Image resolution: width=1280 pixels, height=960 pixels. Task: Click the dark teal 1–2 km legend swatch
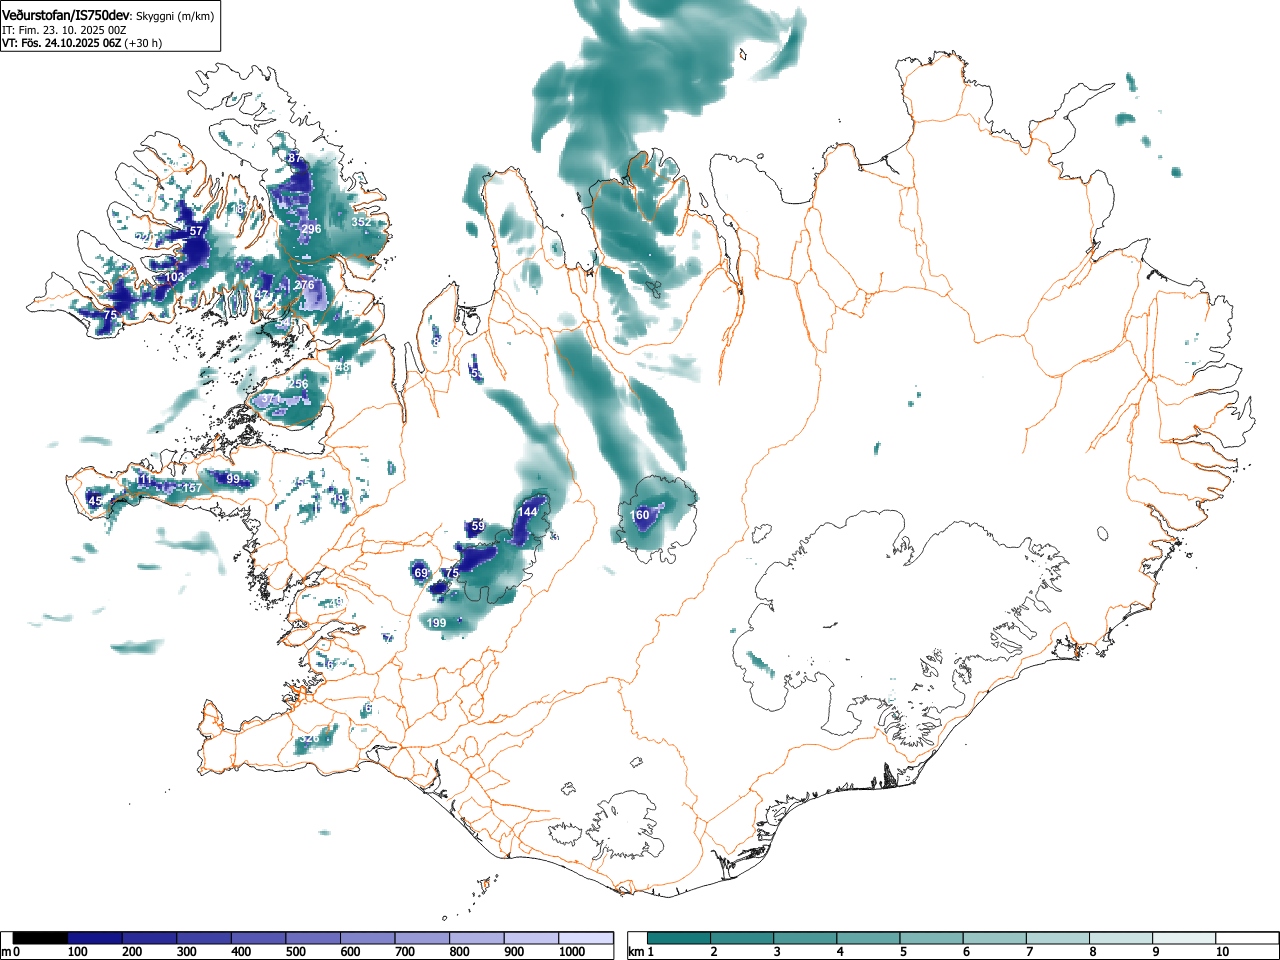pos(679,938)
